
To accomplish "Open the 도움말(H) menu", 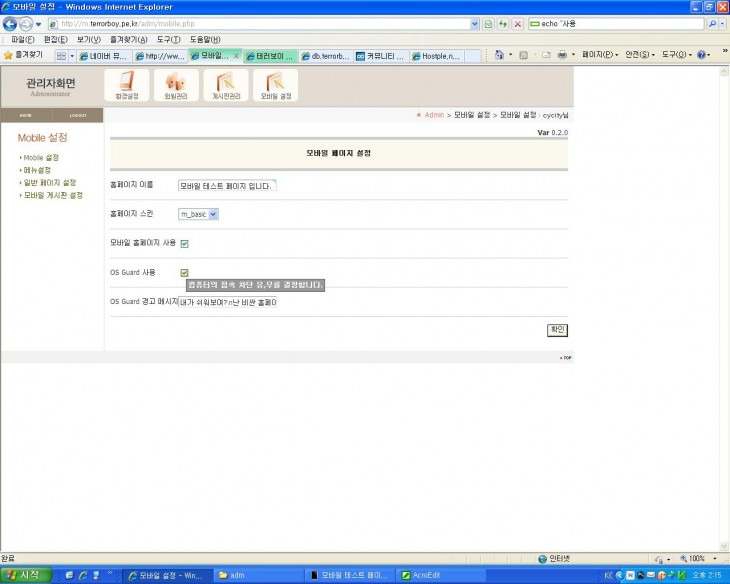I will pos(205,40).
